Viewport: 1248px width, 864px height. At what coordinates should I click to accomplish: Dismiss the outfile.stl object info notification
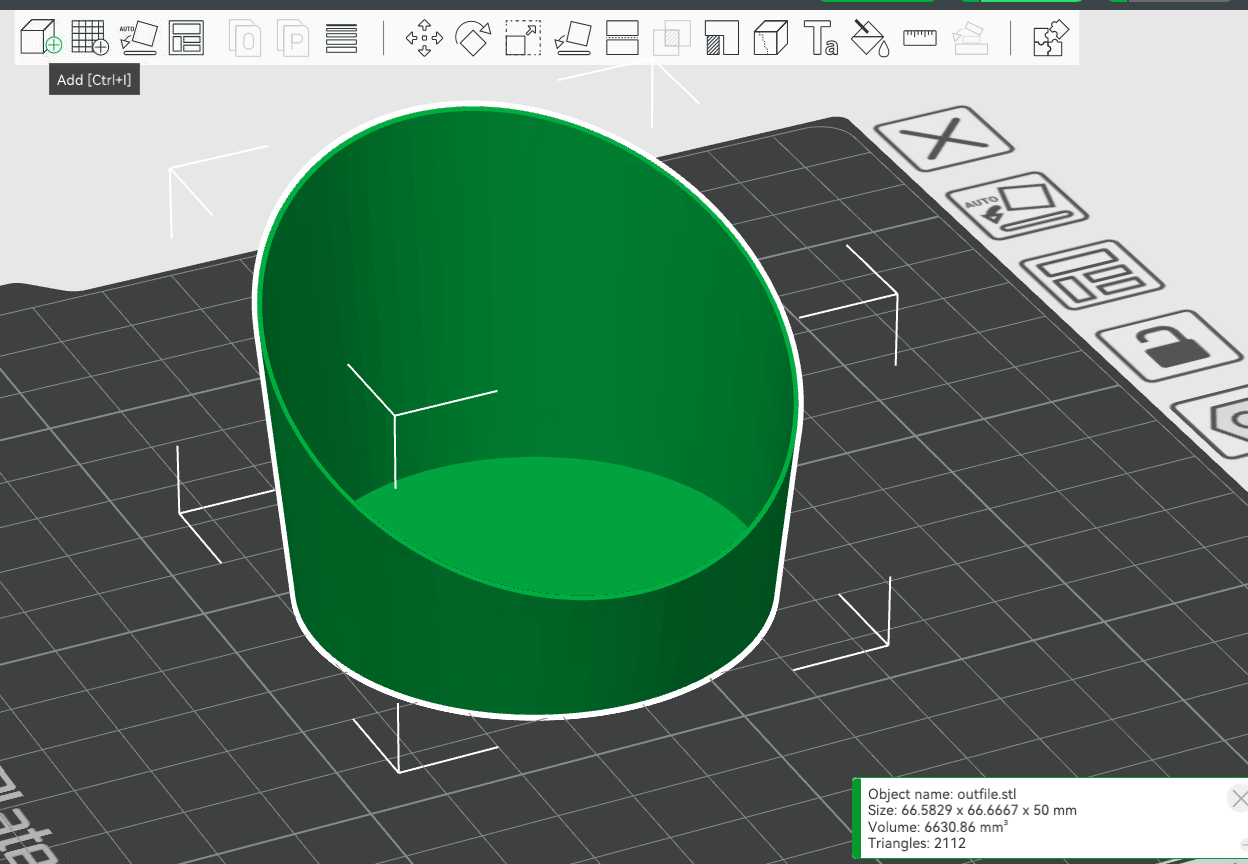pos(1239,798)
